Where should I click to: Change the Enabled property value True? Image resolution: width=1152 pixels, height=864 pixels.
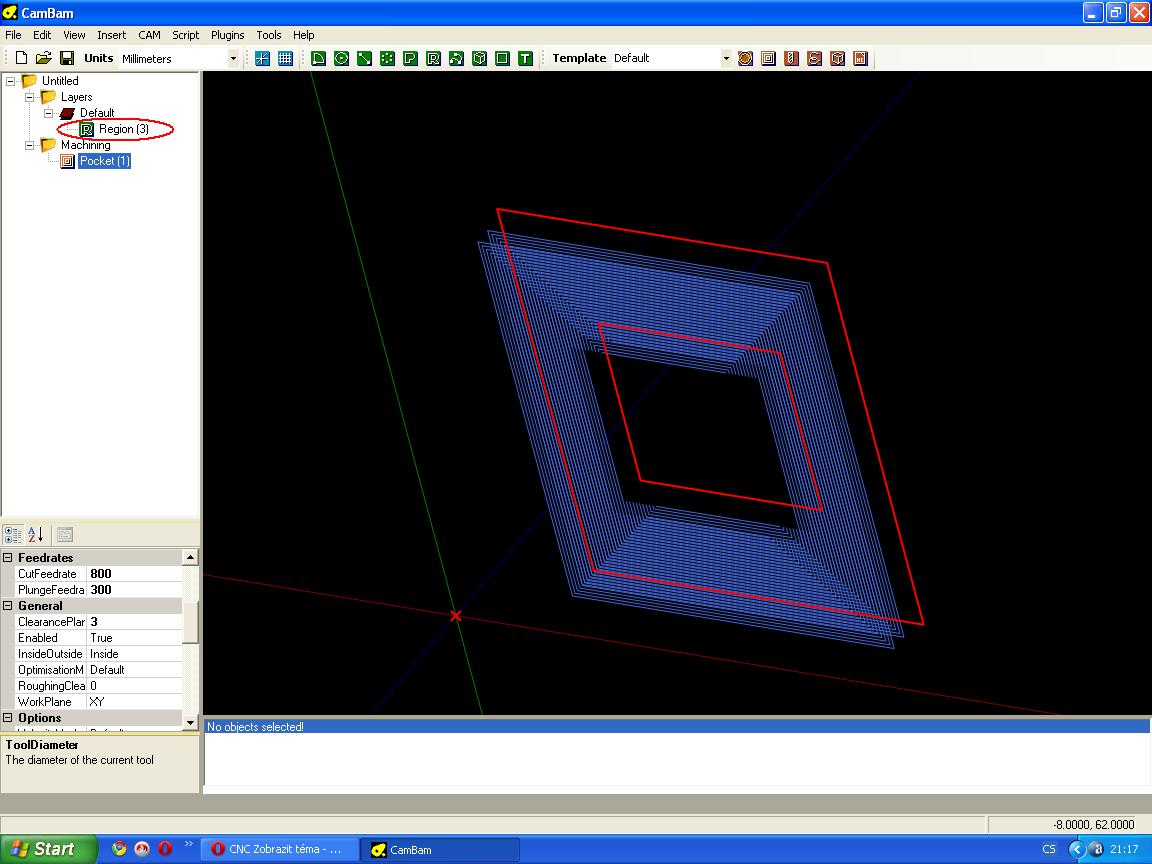[134, 638]
